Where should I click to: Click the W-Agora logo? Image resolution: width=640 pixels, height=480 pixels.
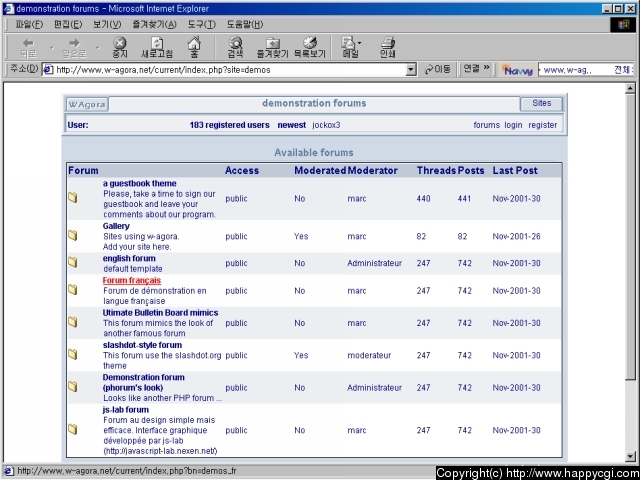pyautogui.click(x=87, y=104)
